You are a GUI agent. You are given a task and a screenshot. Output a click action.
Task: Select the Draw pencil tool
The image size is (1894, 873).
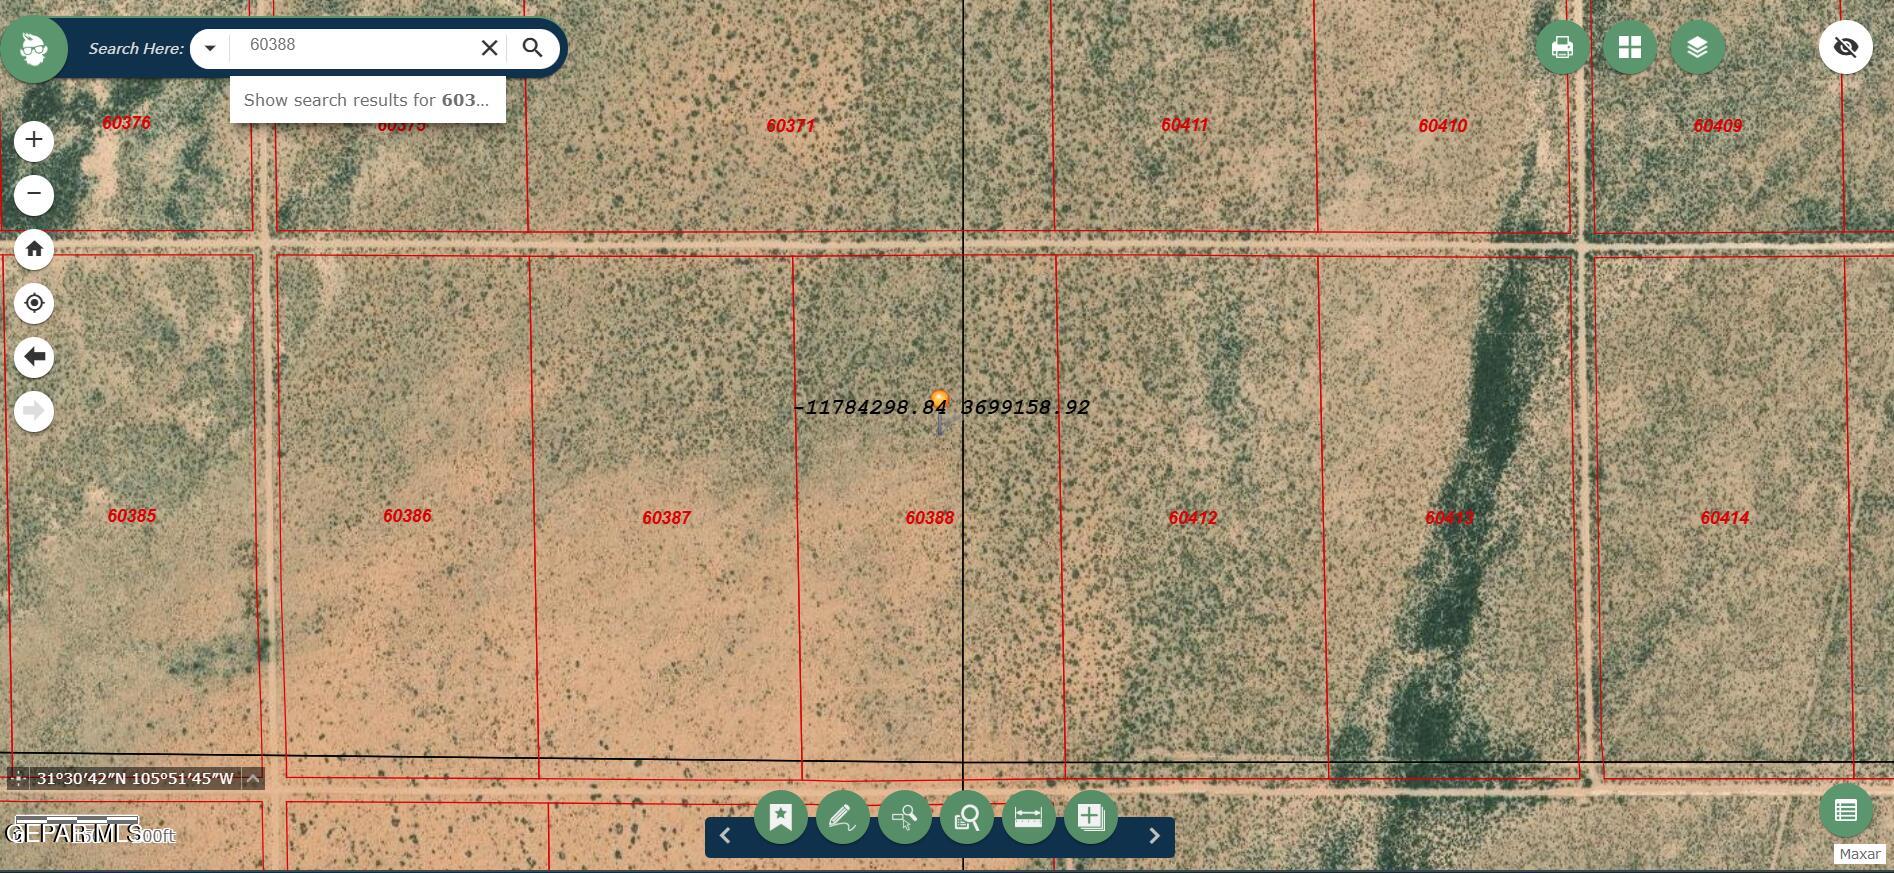pyautogui.click(x=843, y=817)
